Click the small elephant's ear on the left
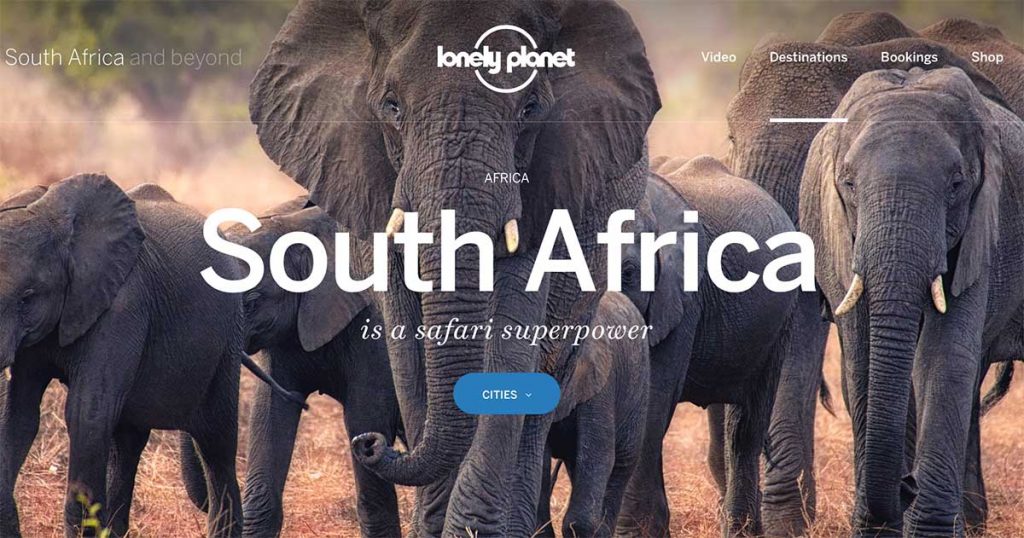The width and height of the screenshot is (1024, 538). click(98, 258)
